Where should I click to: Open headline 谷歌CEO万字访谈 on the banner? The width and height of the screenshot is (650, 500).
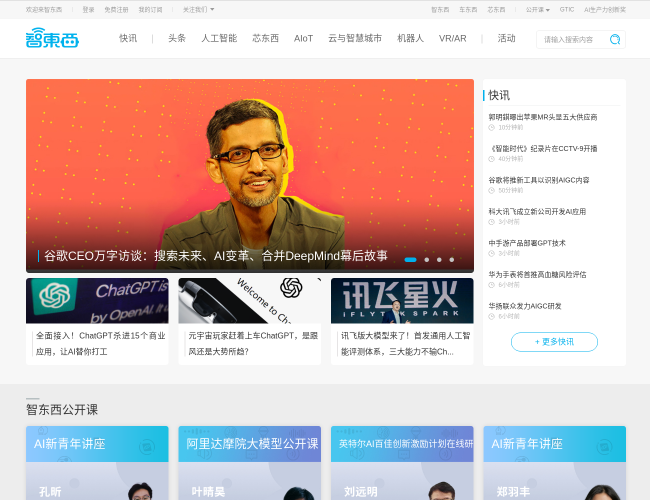[x=216, y=256]
